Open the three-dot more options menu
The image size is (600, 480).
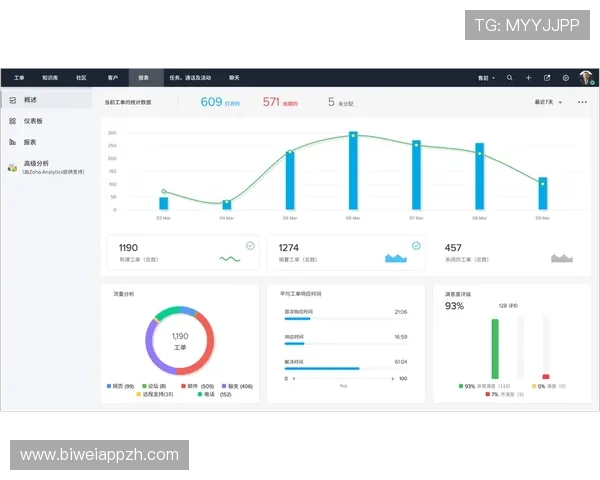(x=582, y=102)
